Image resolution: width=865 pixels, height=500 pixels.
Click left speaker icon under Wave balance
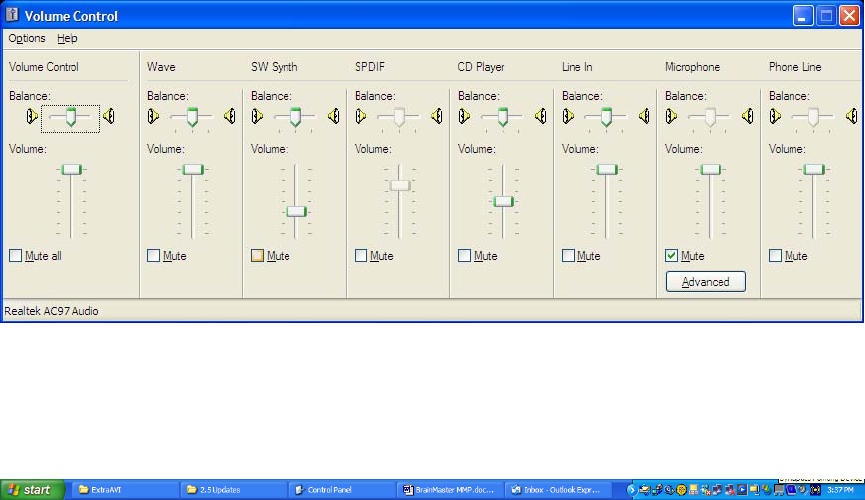pos(153,116)
